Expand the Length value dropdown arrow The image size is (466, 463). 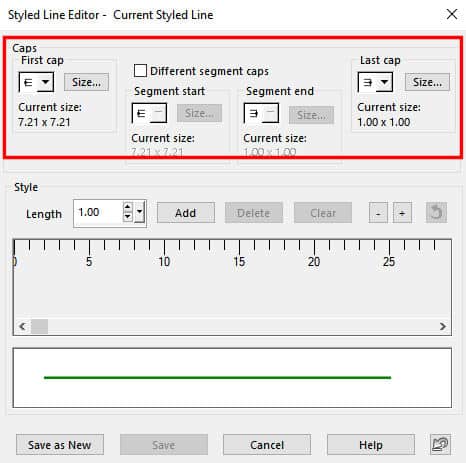(140, 211)
